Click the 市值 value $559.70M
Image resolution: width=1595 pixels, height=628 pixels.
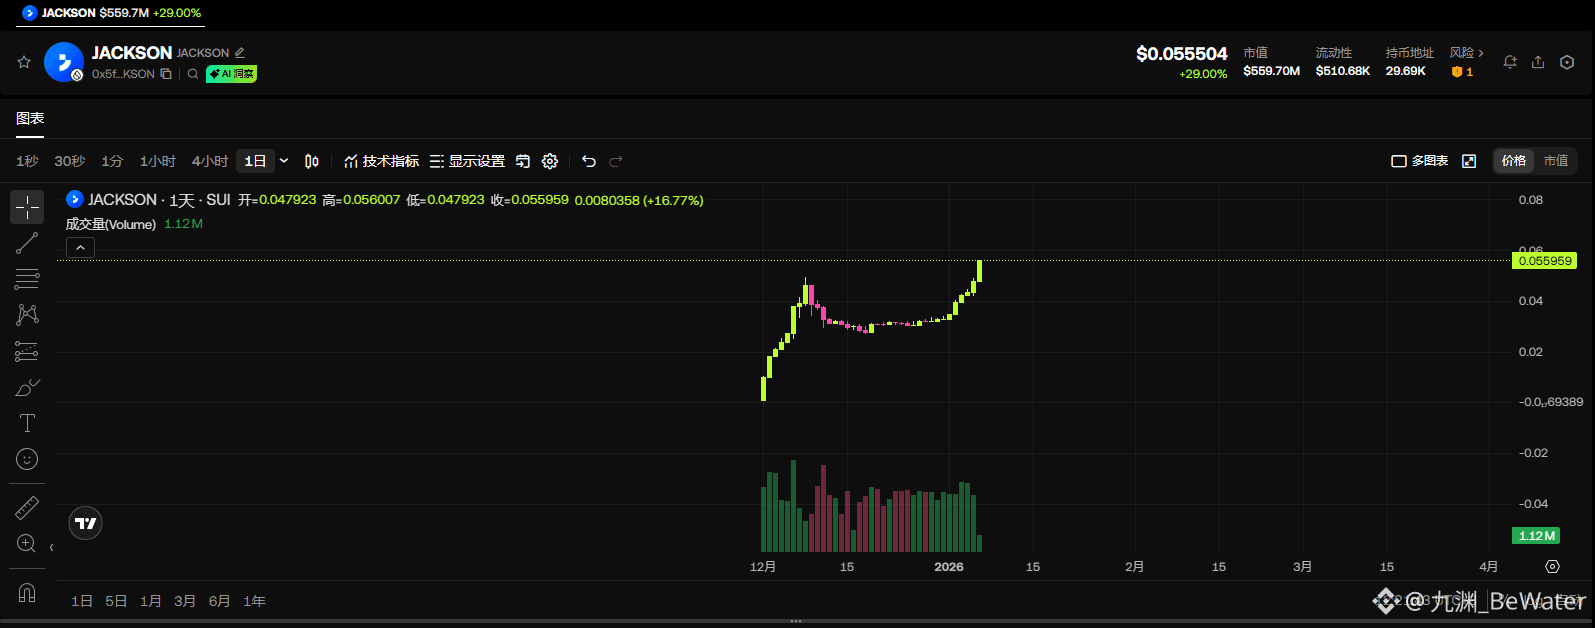pyautogui.click(x=1272, y=71)
